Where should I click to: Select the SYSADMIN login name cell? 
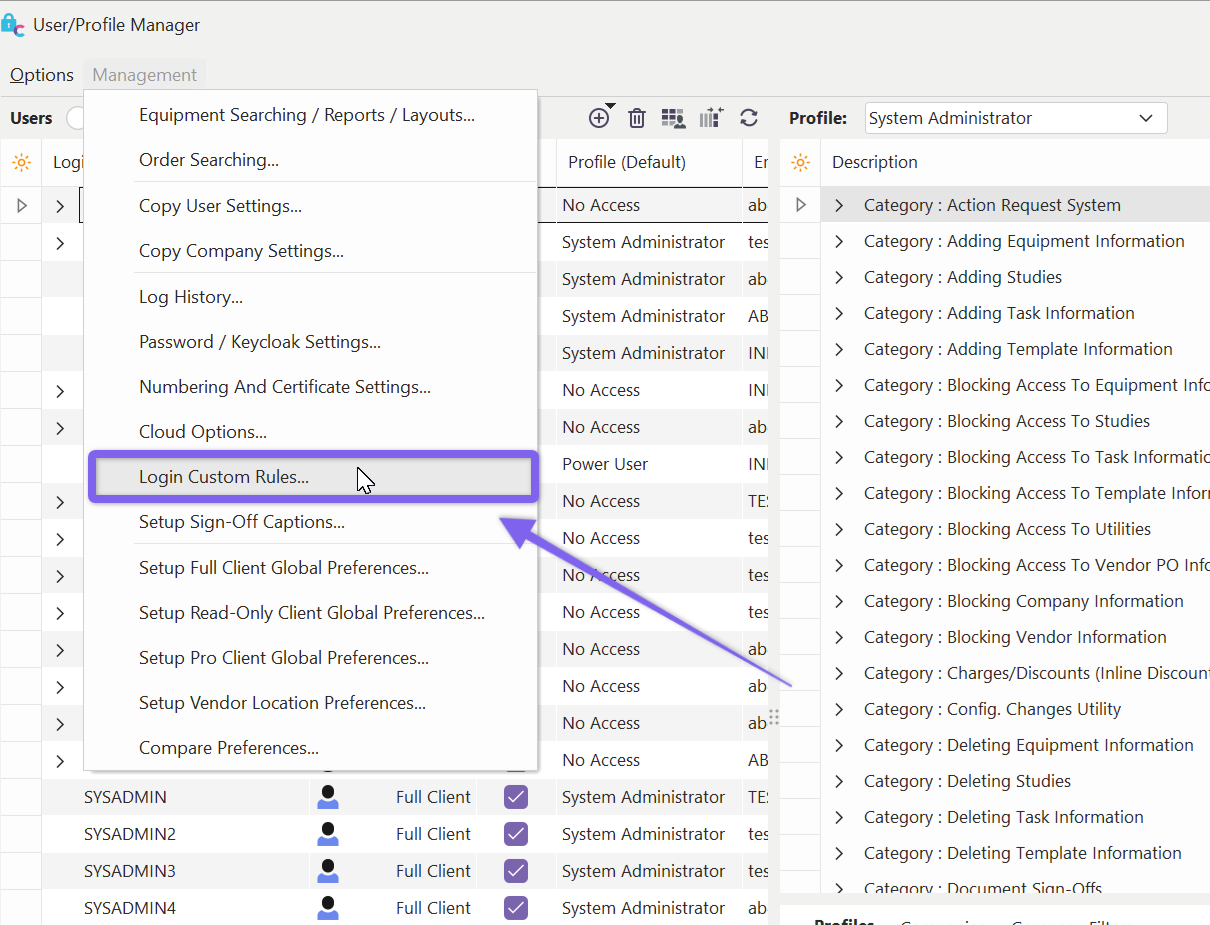click(125, 797)
